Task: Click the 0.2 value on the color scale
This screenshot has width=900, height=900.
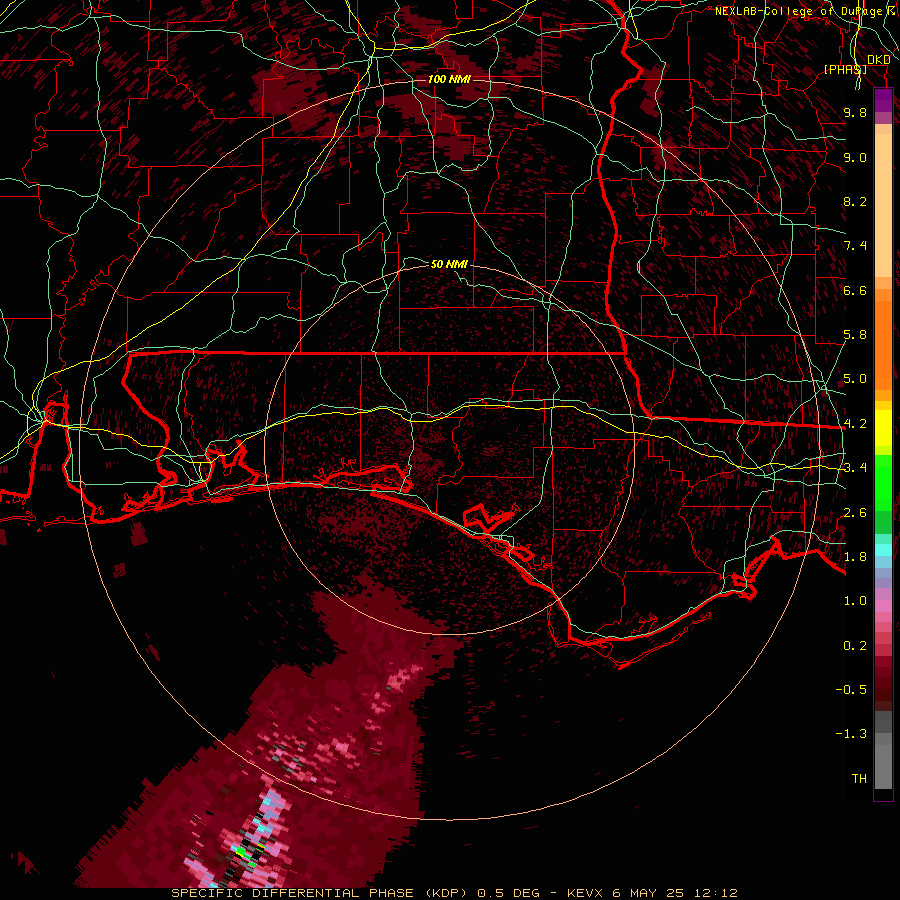Action: [x=855, y=646]
